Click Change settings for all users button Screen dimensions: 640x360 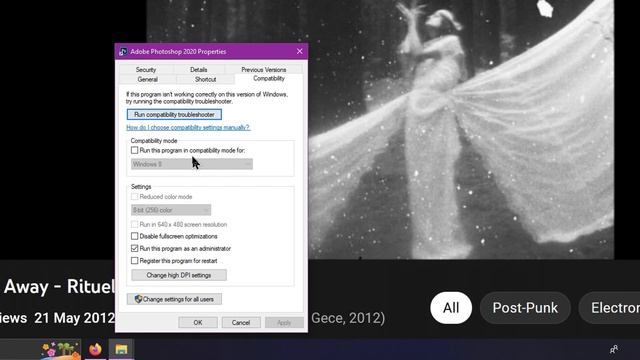[174, 299]
